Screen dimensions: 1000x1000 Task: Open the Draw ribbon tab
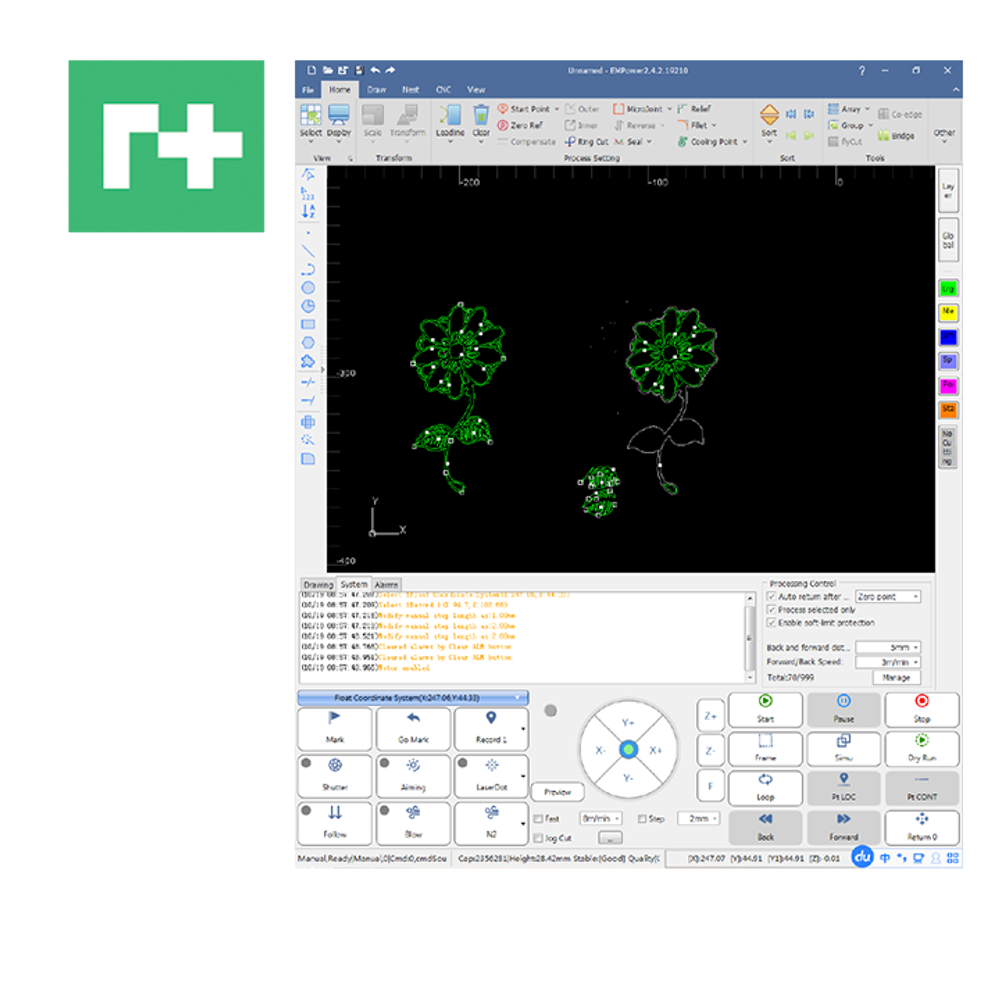pyautogui.click(x=376, y=89)
